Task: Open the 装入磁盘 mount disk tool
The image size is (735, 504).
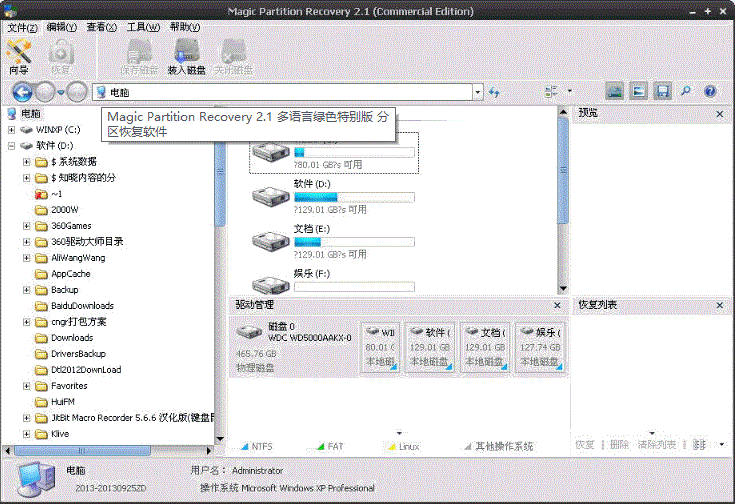Action: click(x=187, y=57)
